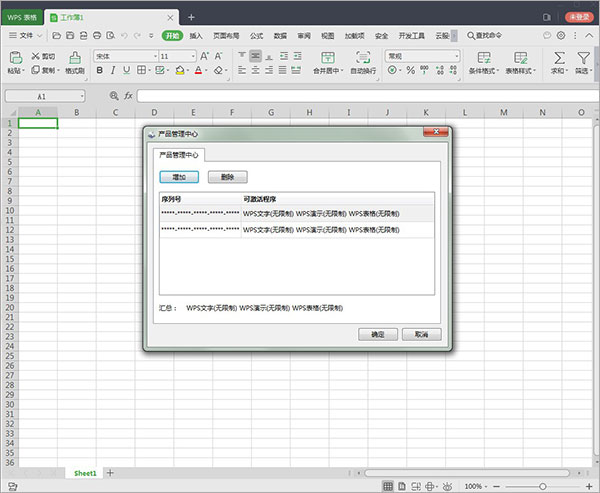Screen dimensions: 600x493
Task: Click the formula bar input
Action: click(368, 96)
